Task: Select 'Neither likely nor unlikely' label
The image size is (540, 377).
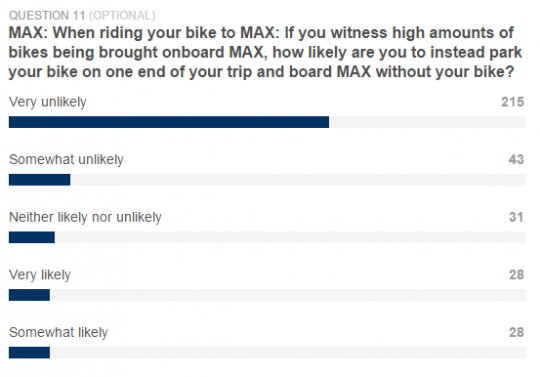Action: coord(85,217)
